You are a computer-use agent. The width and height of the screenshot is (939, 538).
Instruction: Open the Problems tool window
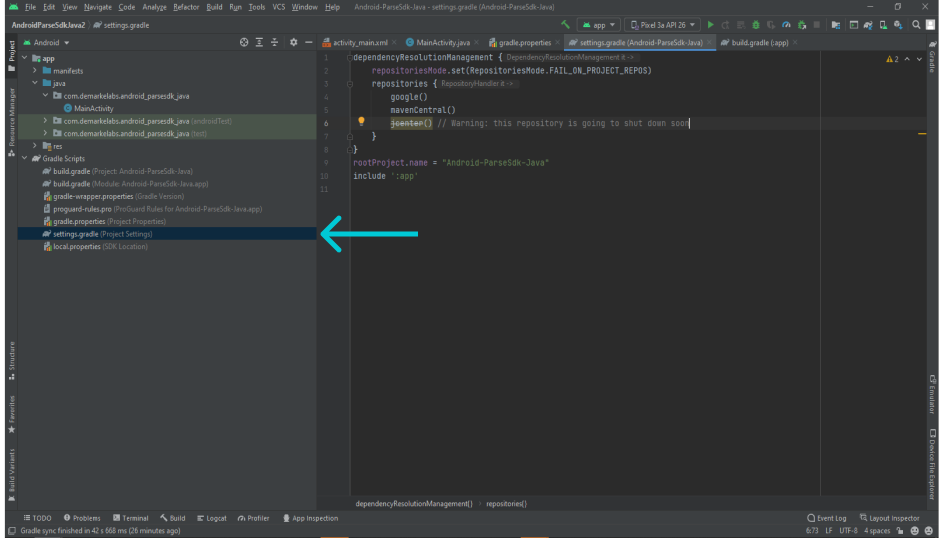(82, 518)
